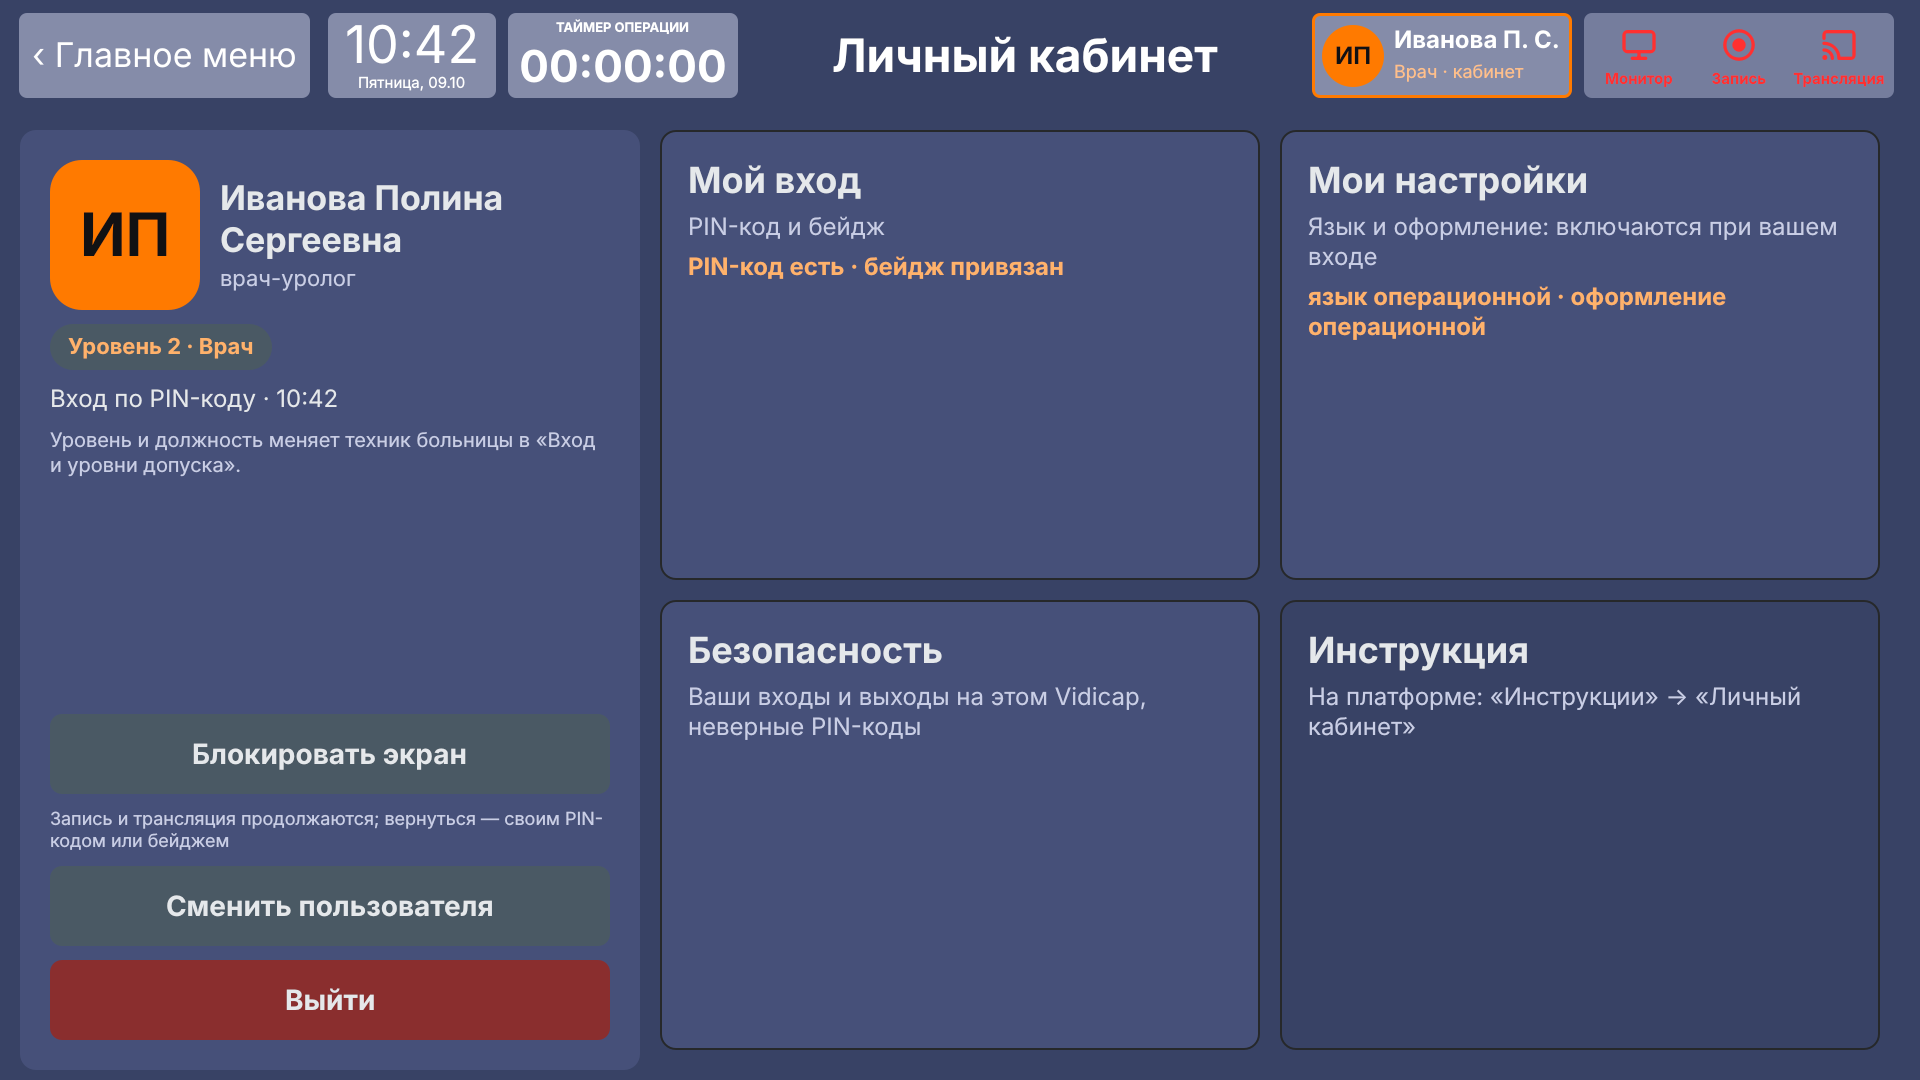Click the 'Вход по PIN-коду · 10:42' line
Viewport: 1920px width, 1080px height.
pos(194,399)
